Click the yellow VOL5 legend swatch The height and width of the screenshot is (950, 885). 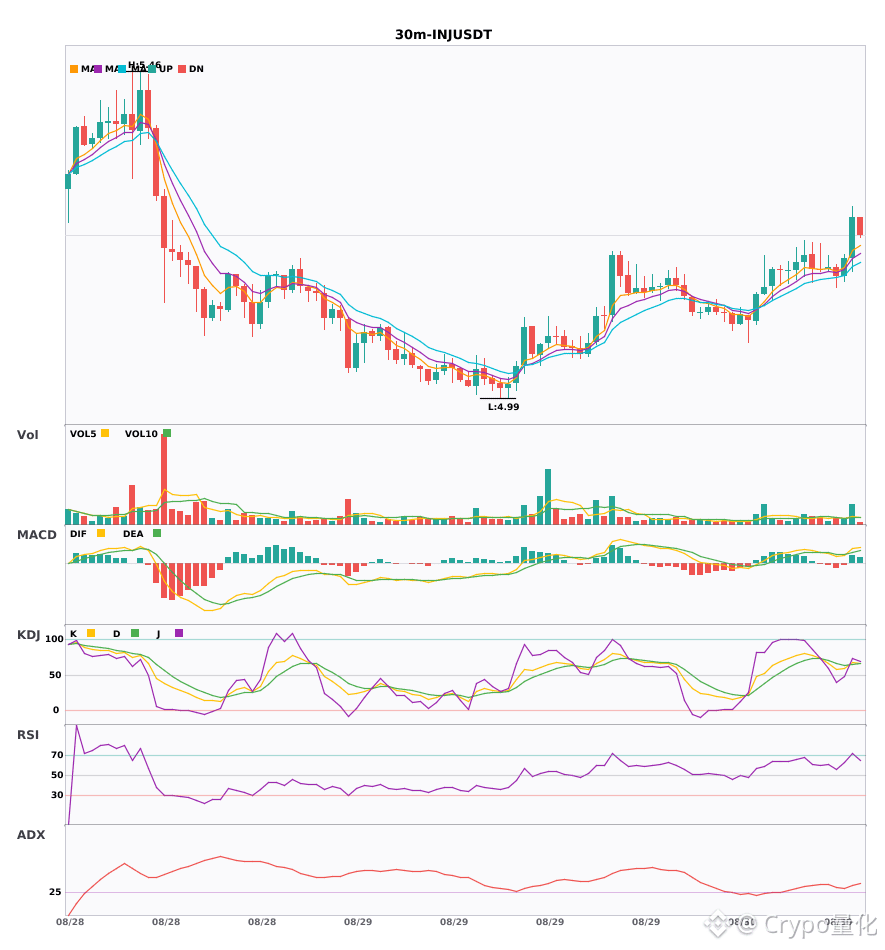tap(105, 433)
